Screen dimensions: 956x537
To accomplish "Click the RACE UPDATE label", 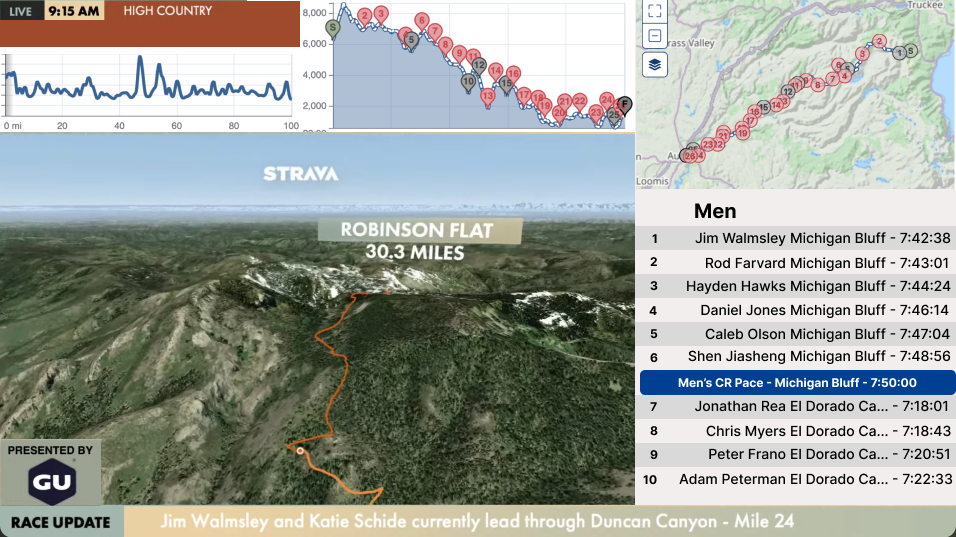I will (61, 522).
